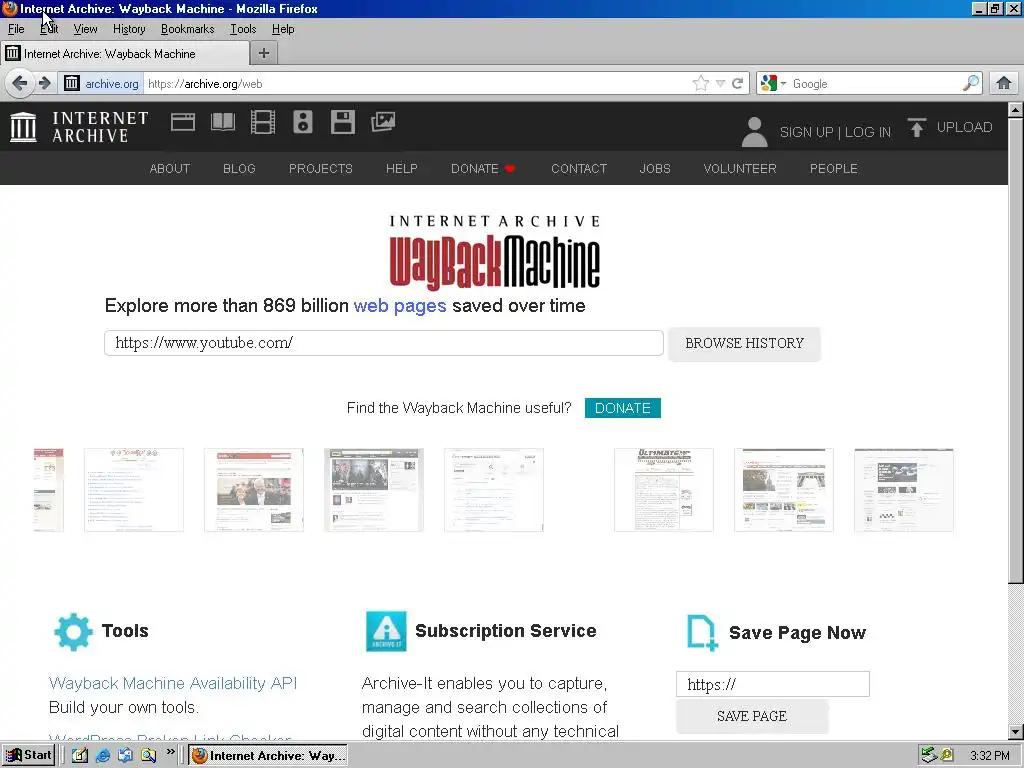The image size is (1024, 768).
Task: Click the archive.org site identity icon
Action: (72, 84)
